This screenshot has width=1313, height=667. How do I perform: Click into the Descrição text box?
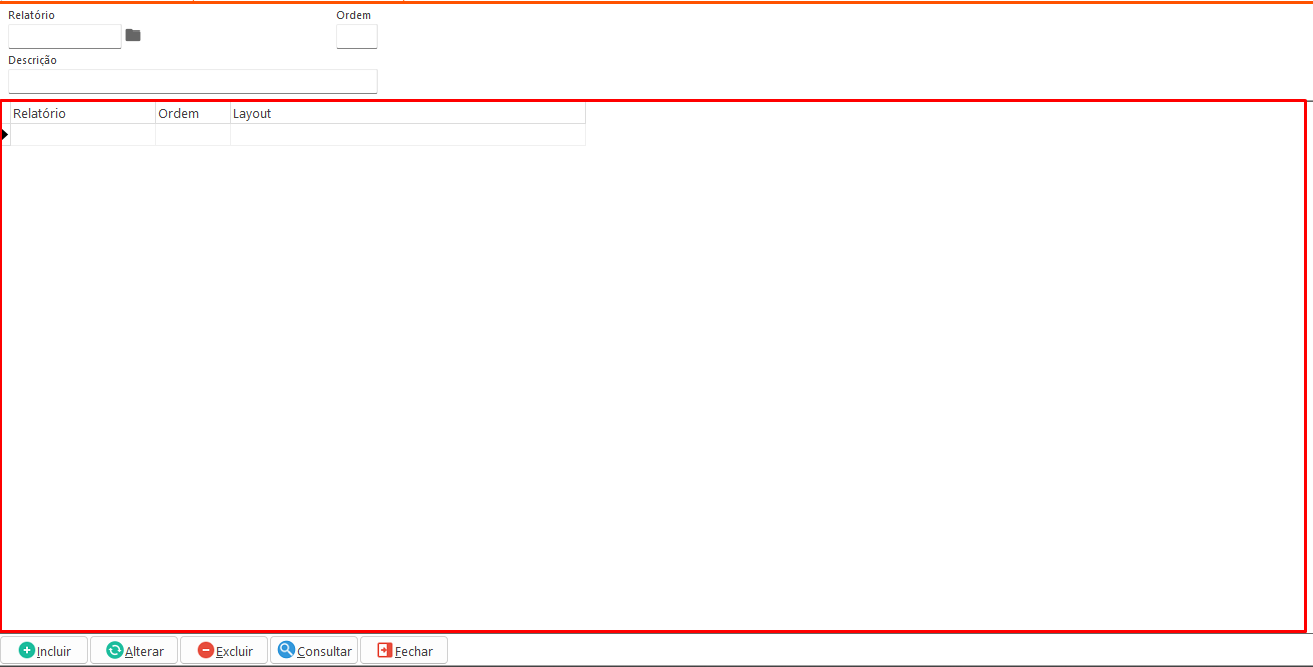coord(192,82)
